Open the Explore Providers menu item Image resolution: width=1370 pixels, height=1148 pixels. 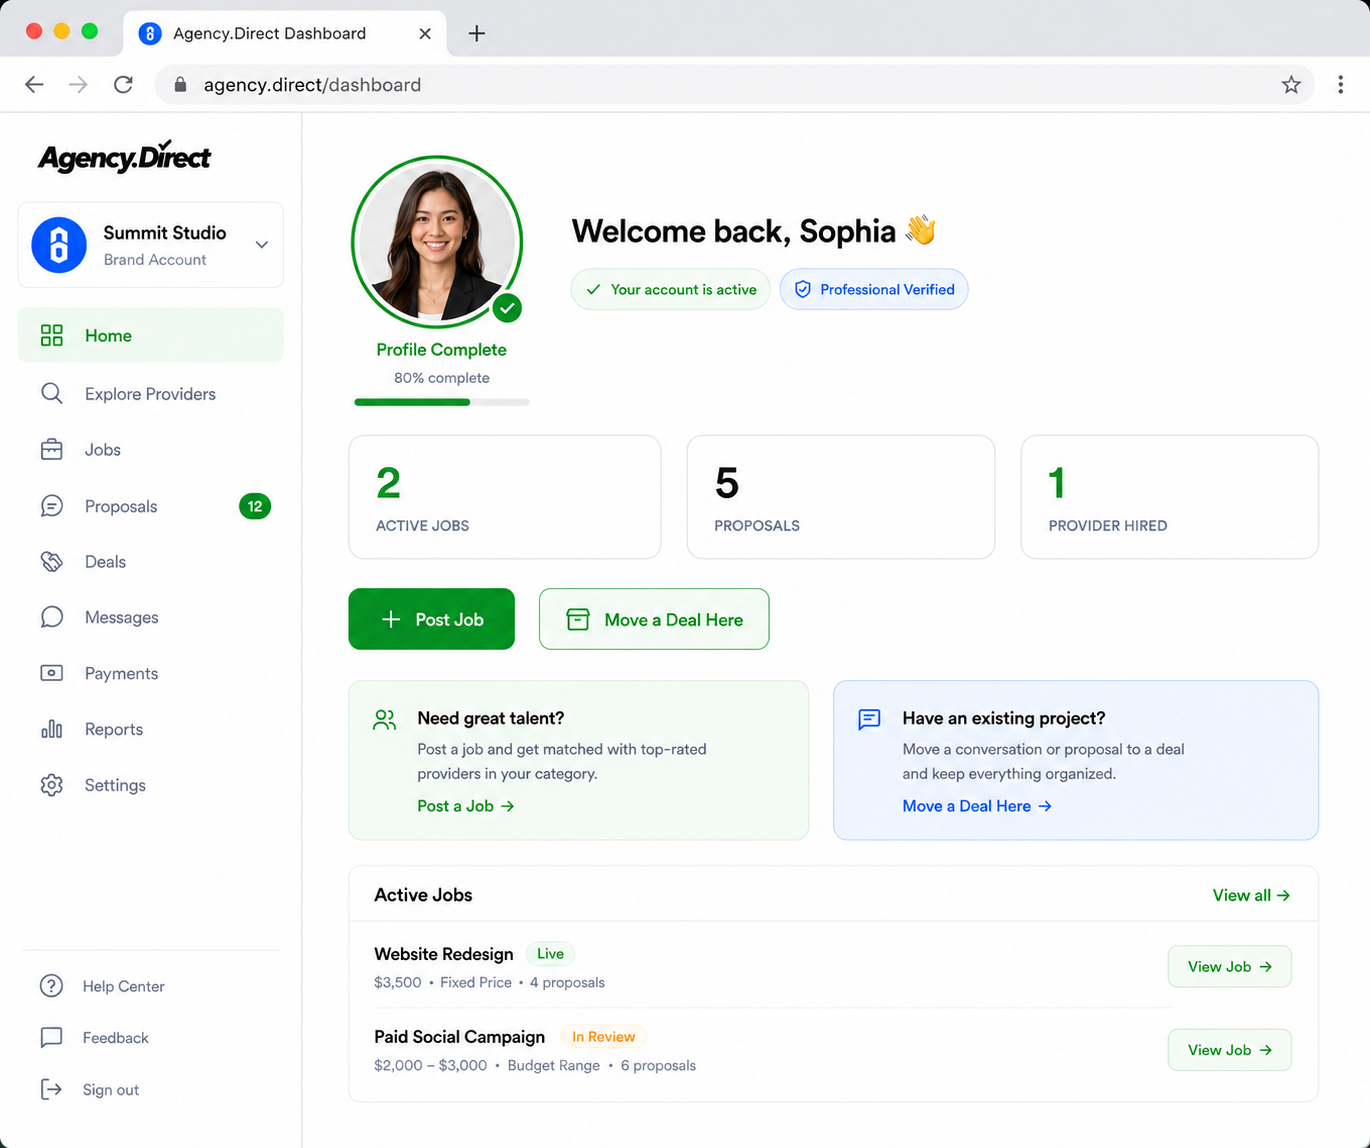click(150, 393)
